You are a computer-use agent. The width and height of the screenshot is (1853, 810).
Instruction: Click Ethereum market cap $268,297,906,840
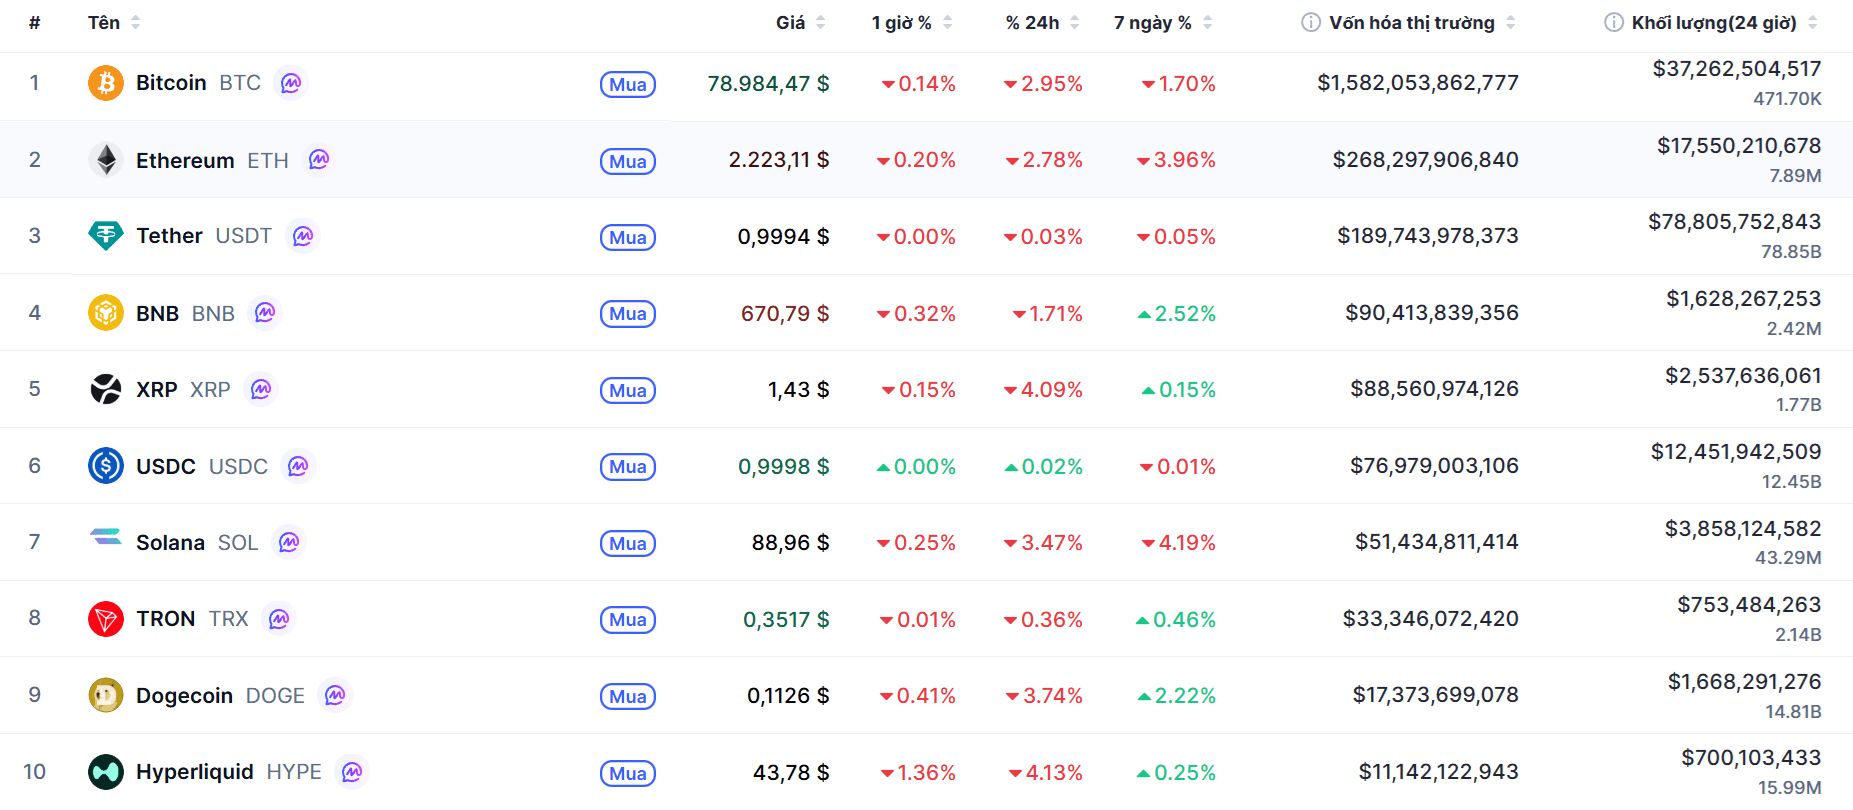pyautogui.click(x=1425, y=160)
